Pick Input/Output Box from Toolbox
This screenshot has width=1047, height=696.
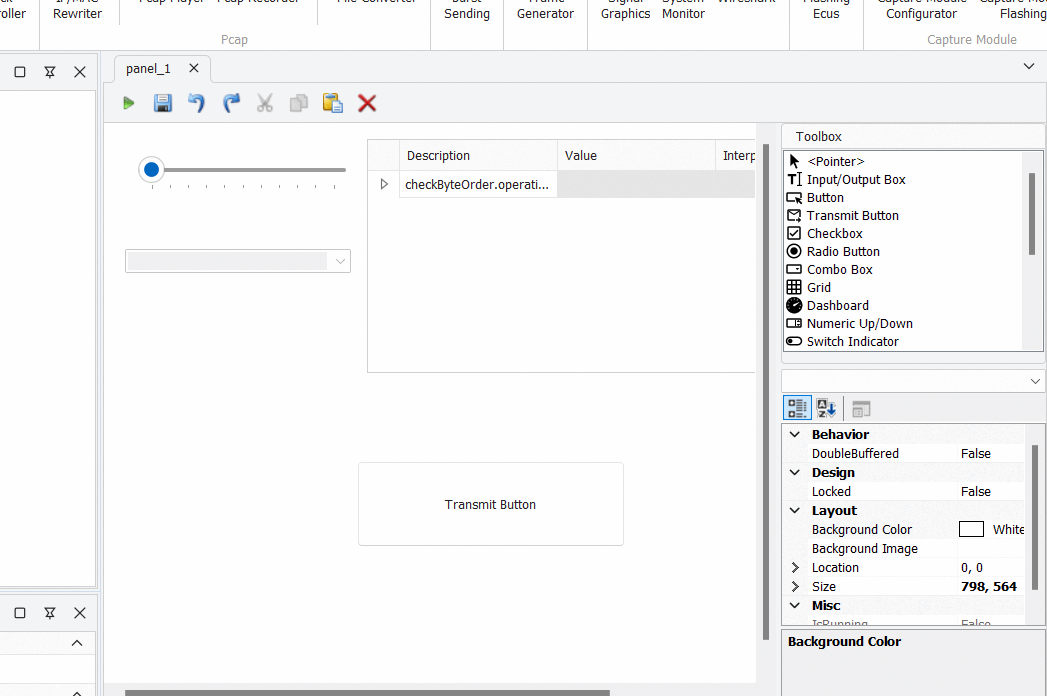coord(846,180)
